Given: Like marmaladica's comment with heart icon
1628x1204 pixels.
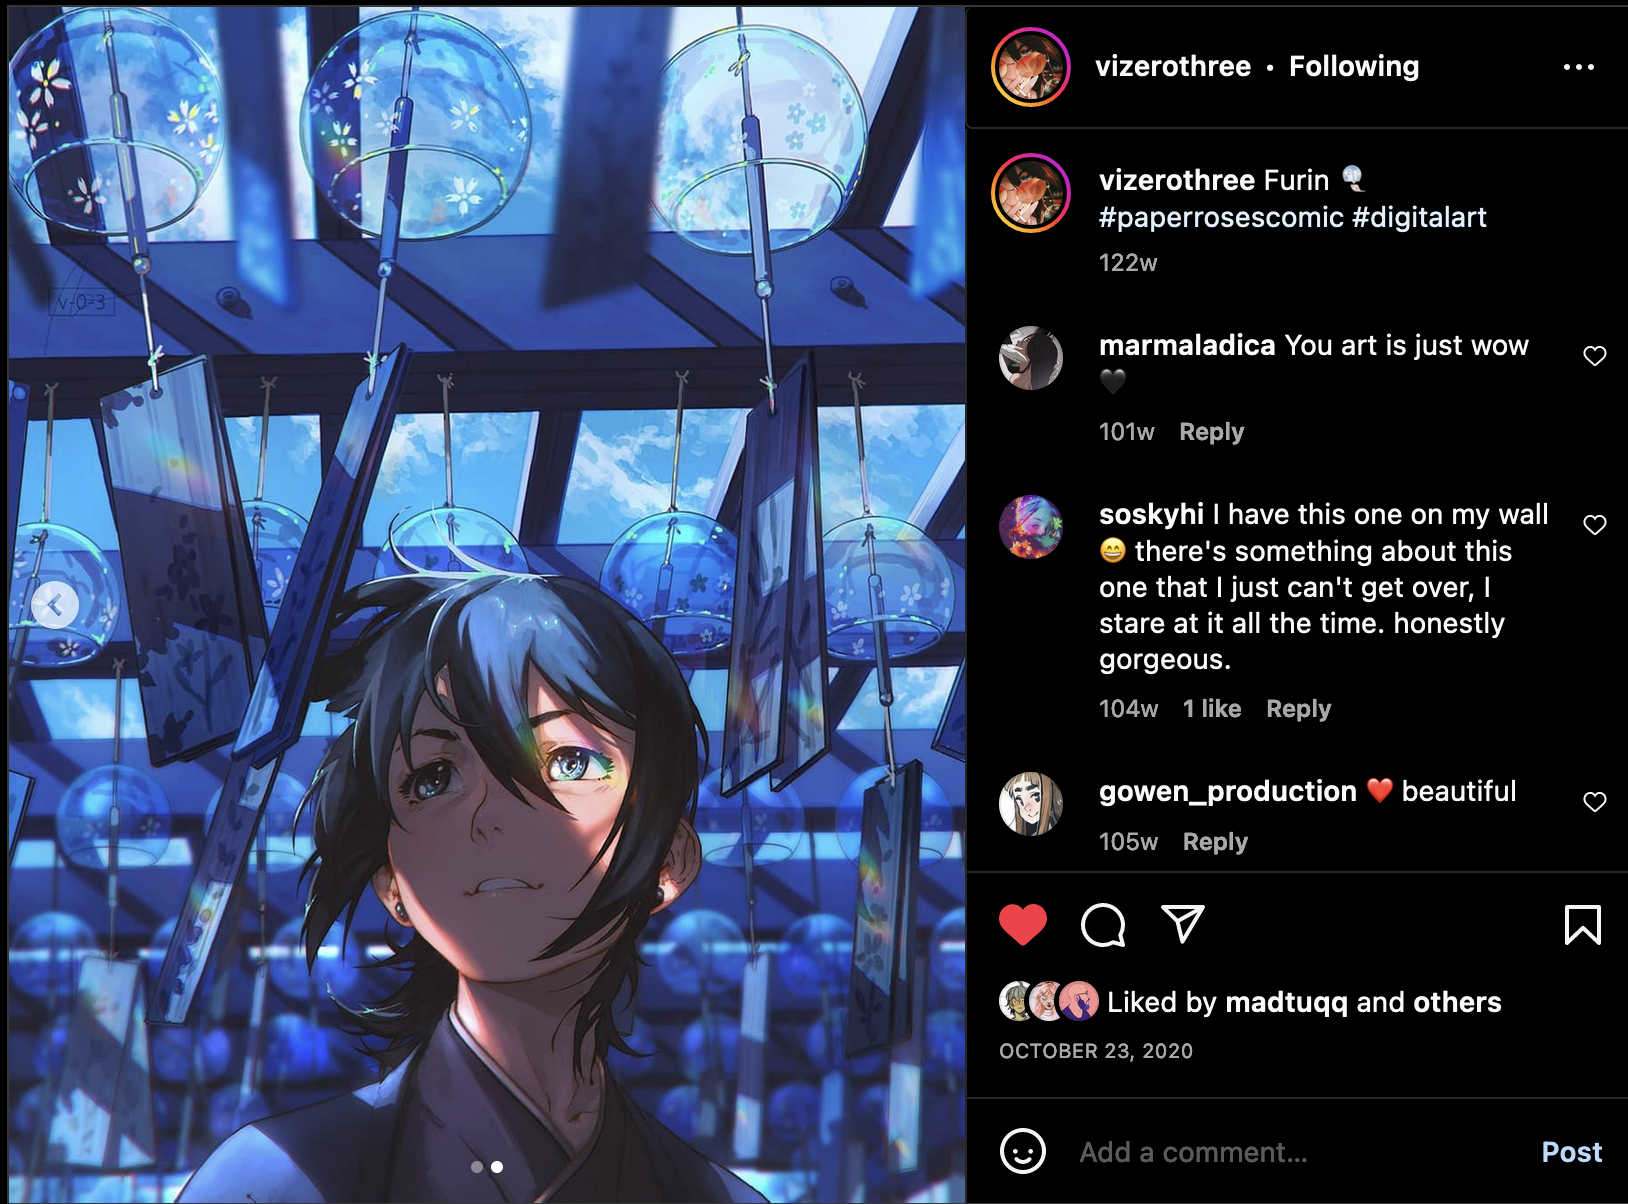Looking at the screenshot, I should (x=1594, y=356).
